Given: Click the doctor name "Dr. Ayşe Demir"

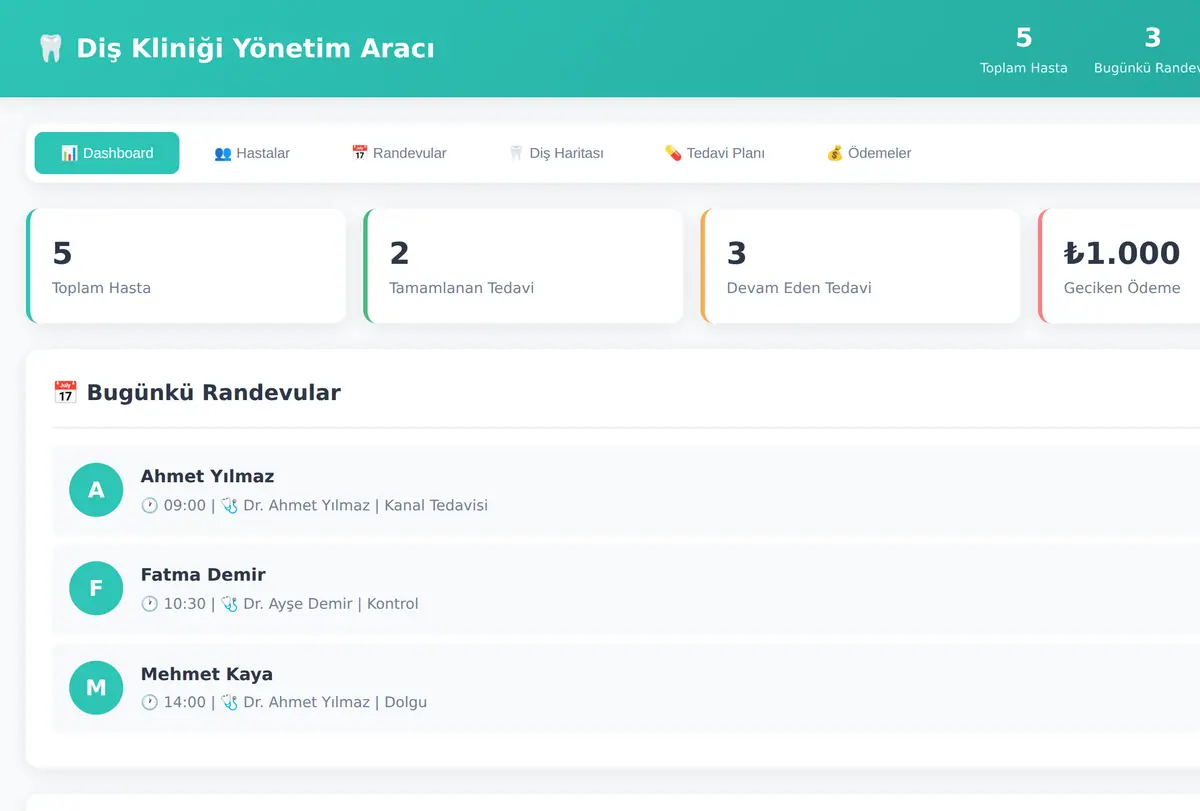Looking at the screenshot, I should pyautogui.click(x=298, y=604).
